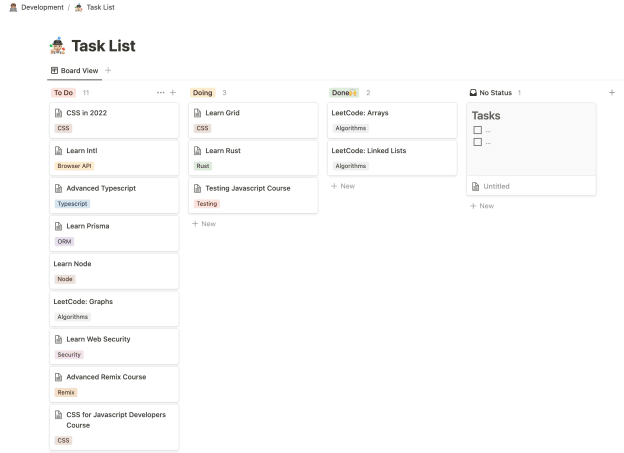
Task: Click the Development breadcrumb avatar icon
Action: [13, 7]
